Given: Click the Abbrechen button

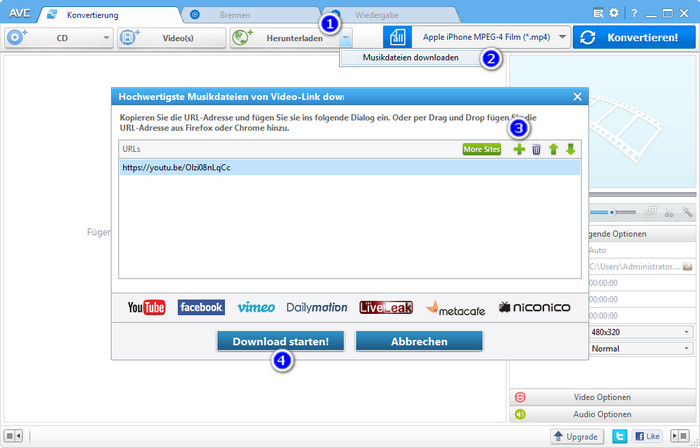Looking at the screenshot, I should 419,341.
